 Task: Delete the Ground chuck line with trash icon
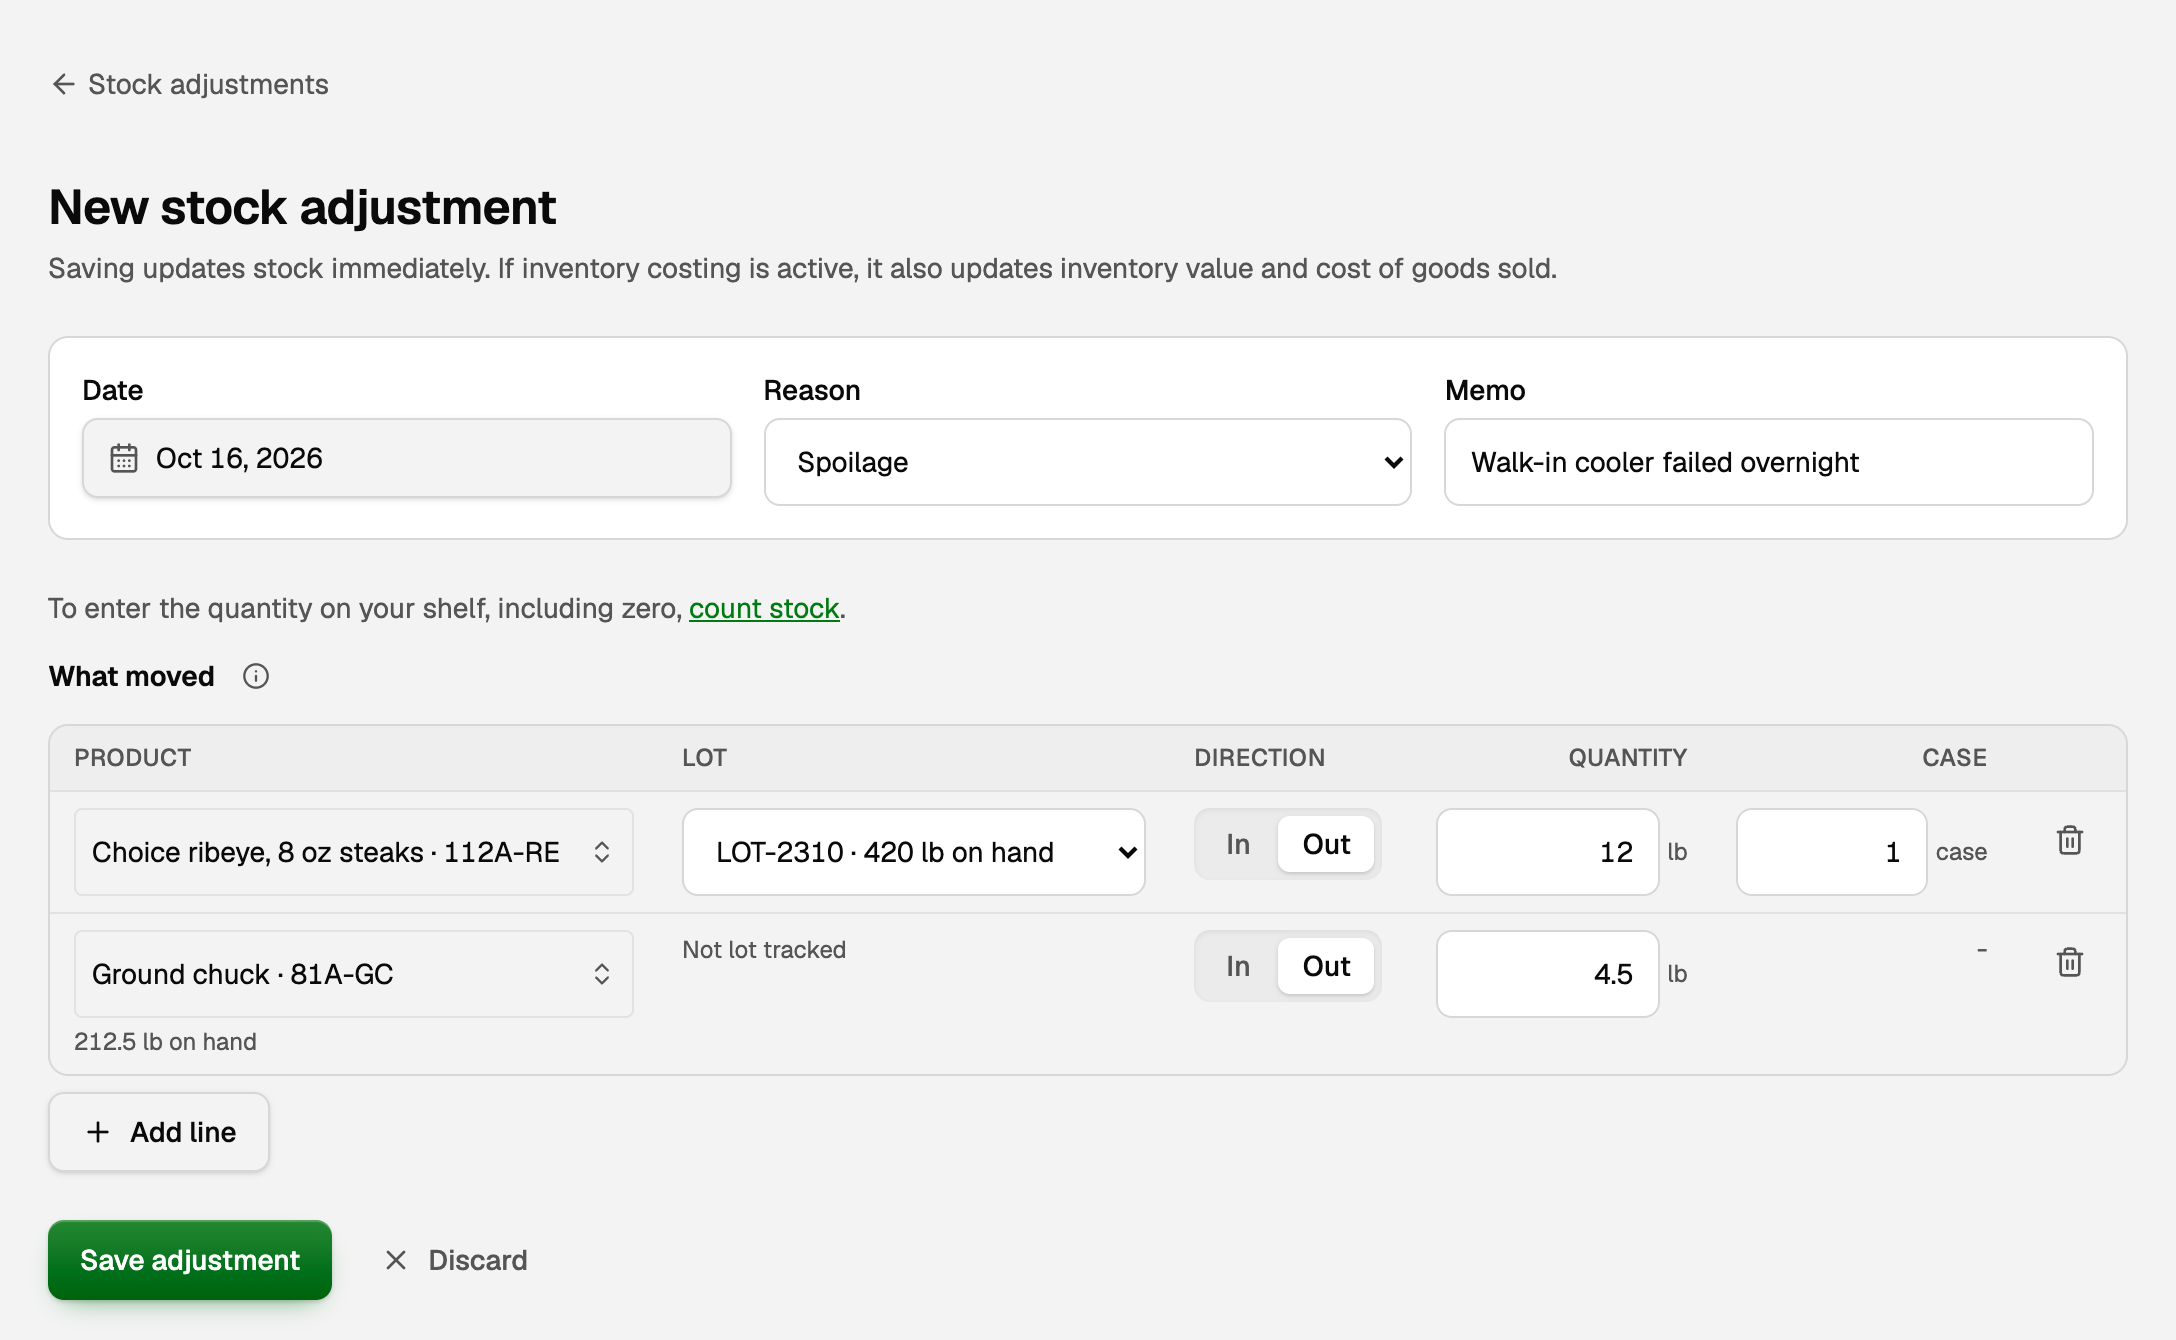[2070, 962]
